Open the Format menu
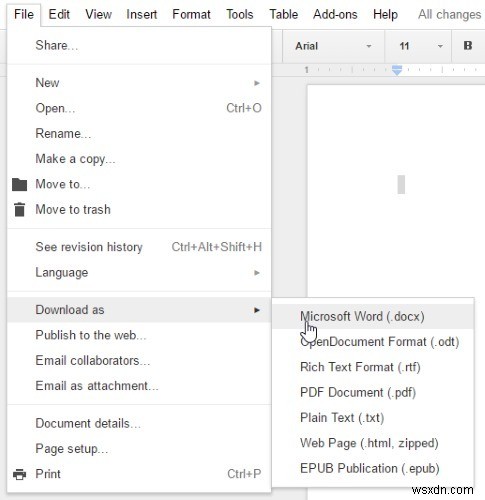This screenshot has width=485, height=500. (x=191, y=14)
